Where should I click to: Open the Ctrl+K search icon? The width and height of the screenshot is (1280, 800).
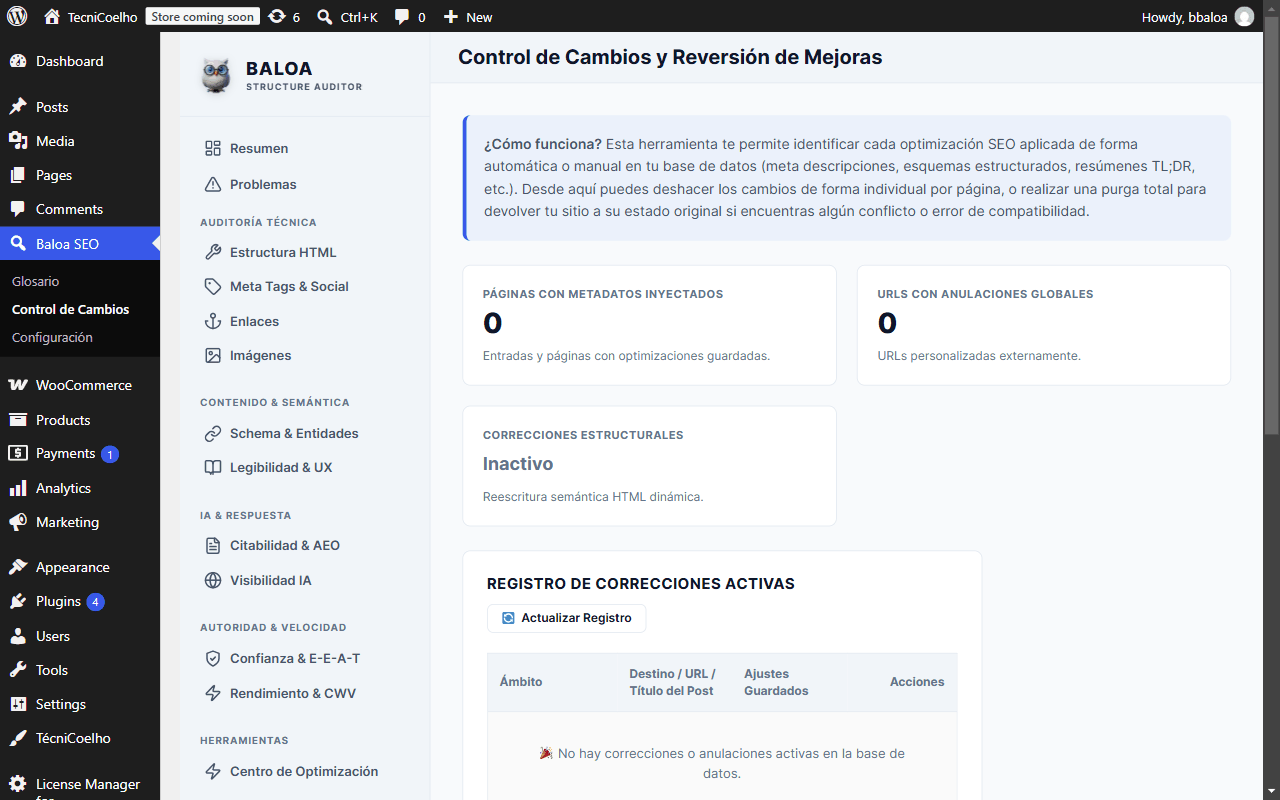pos(324,16)
